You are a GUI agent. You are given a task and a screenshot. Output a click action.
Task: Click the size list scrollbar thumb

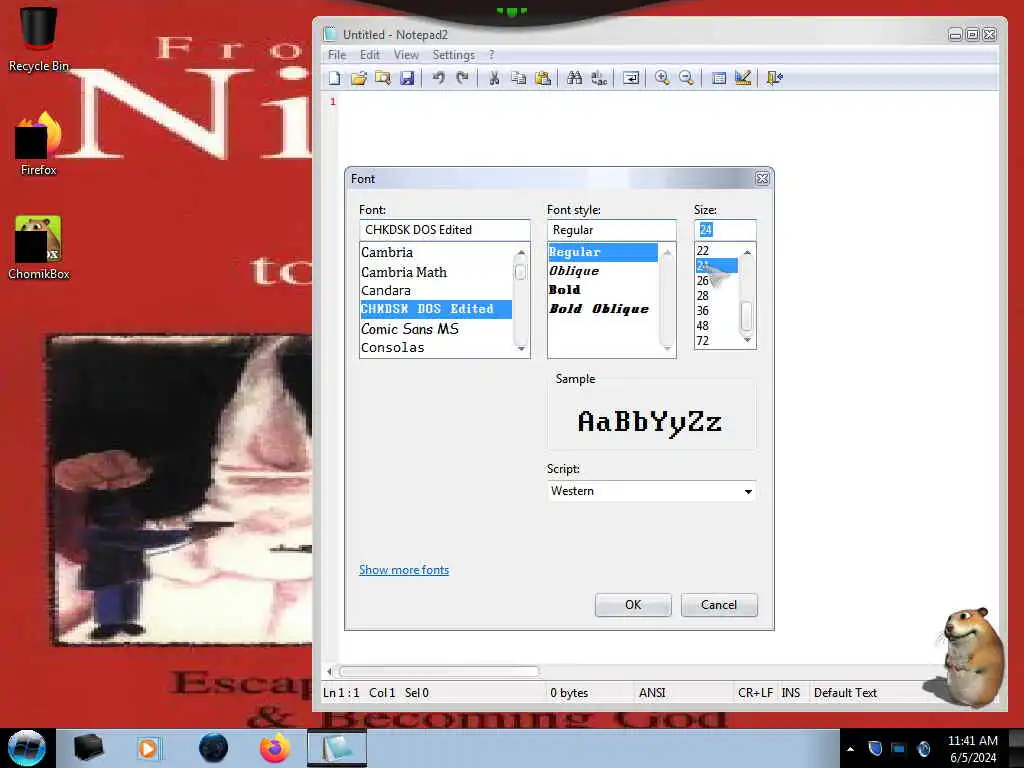746,316
